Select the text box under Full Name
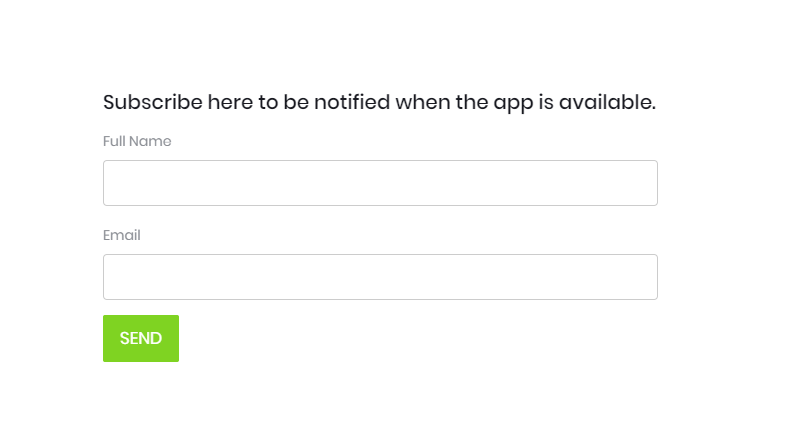801x434 pixels. tap(380, 183)
